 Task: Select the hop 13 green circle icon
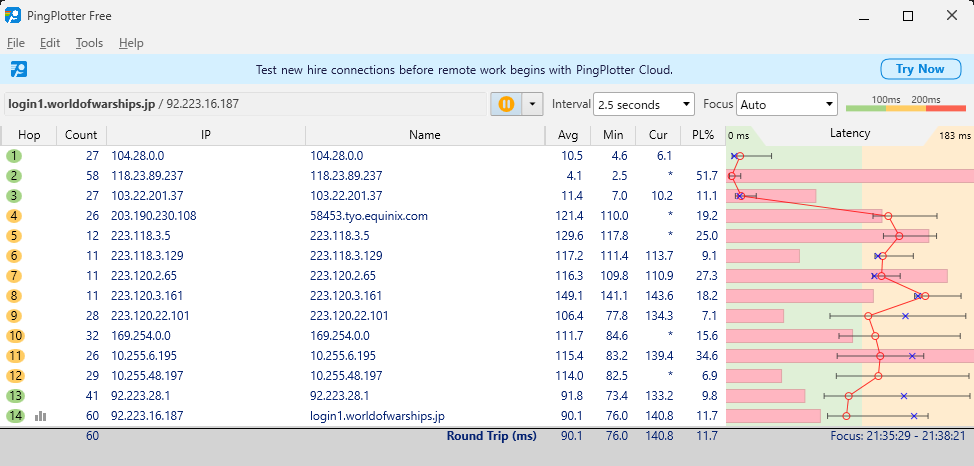tap(15, 396)
